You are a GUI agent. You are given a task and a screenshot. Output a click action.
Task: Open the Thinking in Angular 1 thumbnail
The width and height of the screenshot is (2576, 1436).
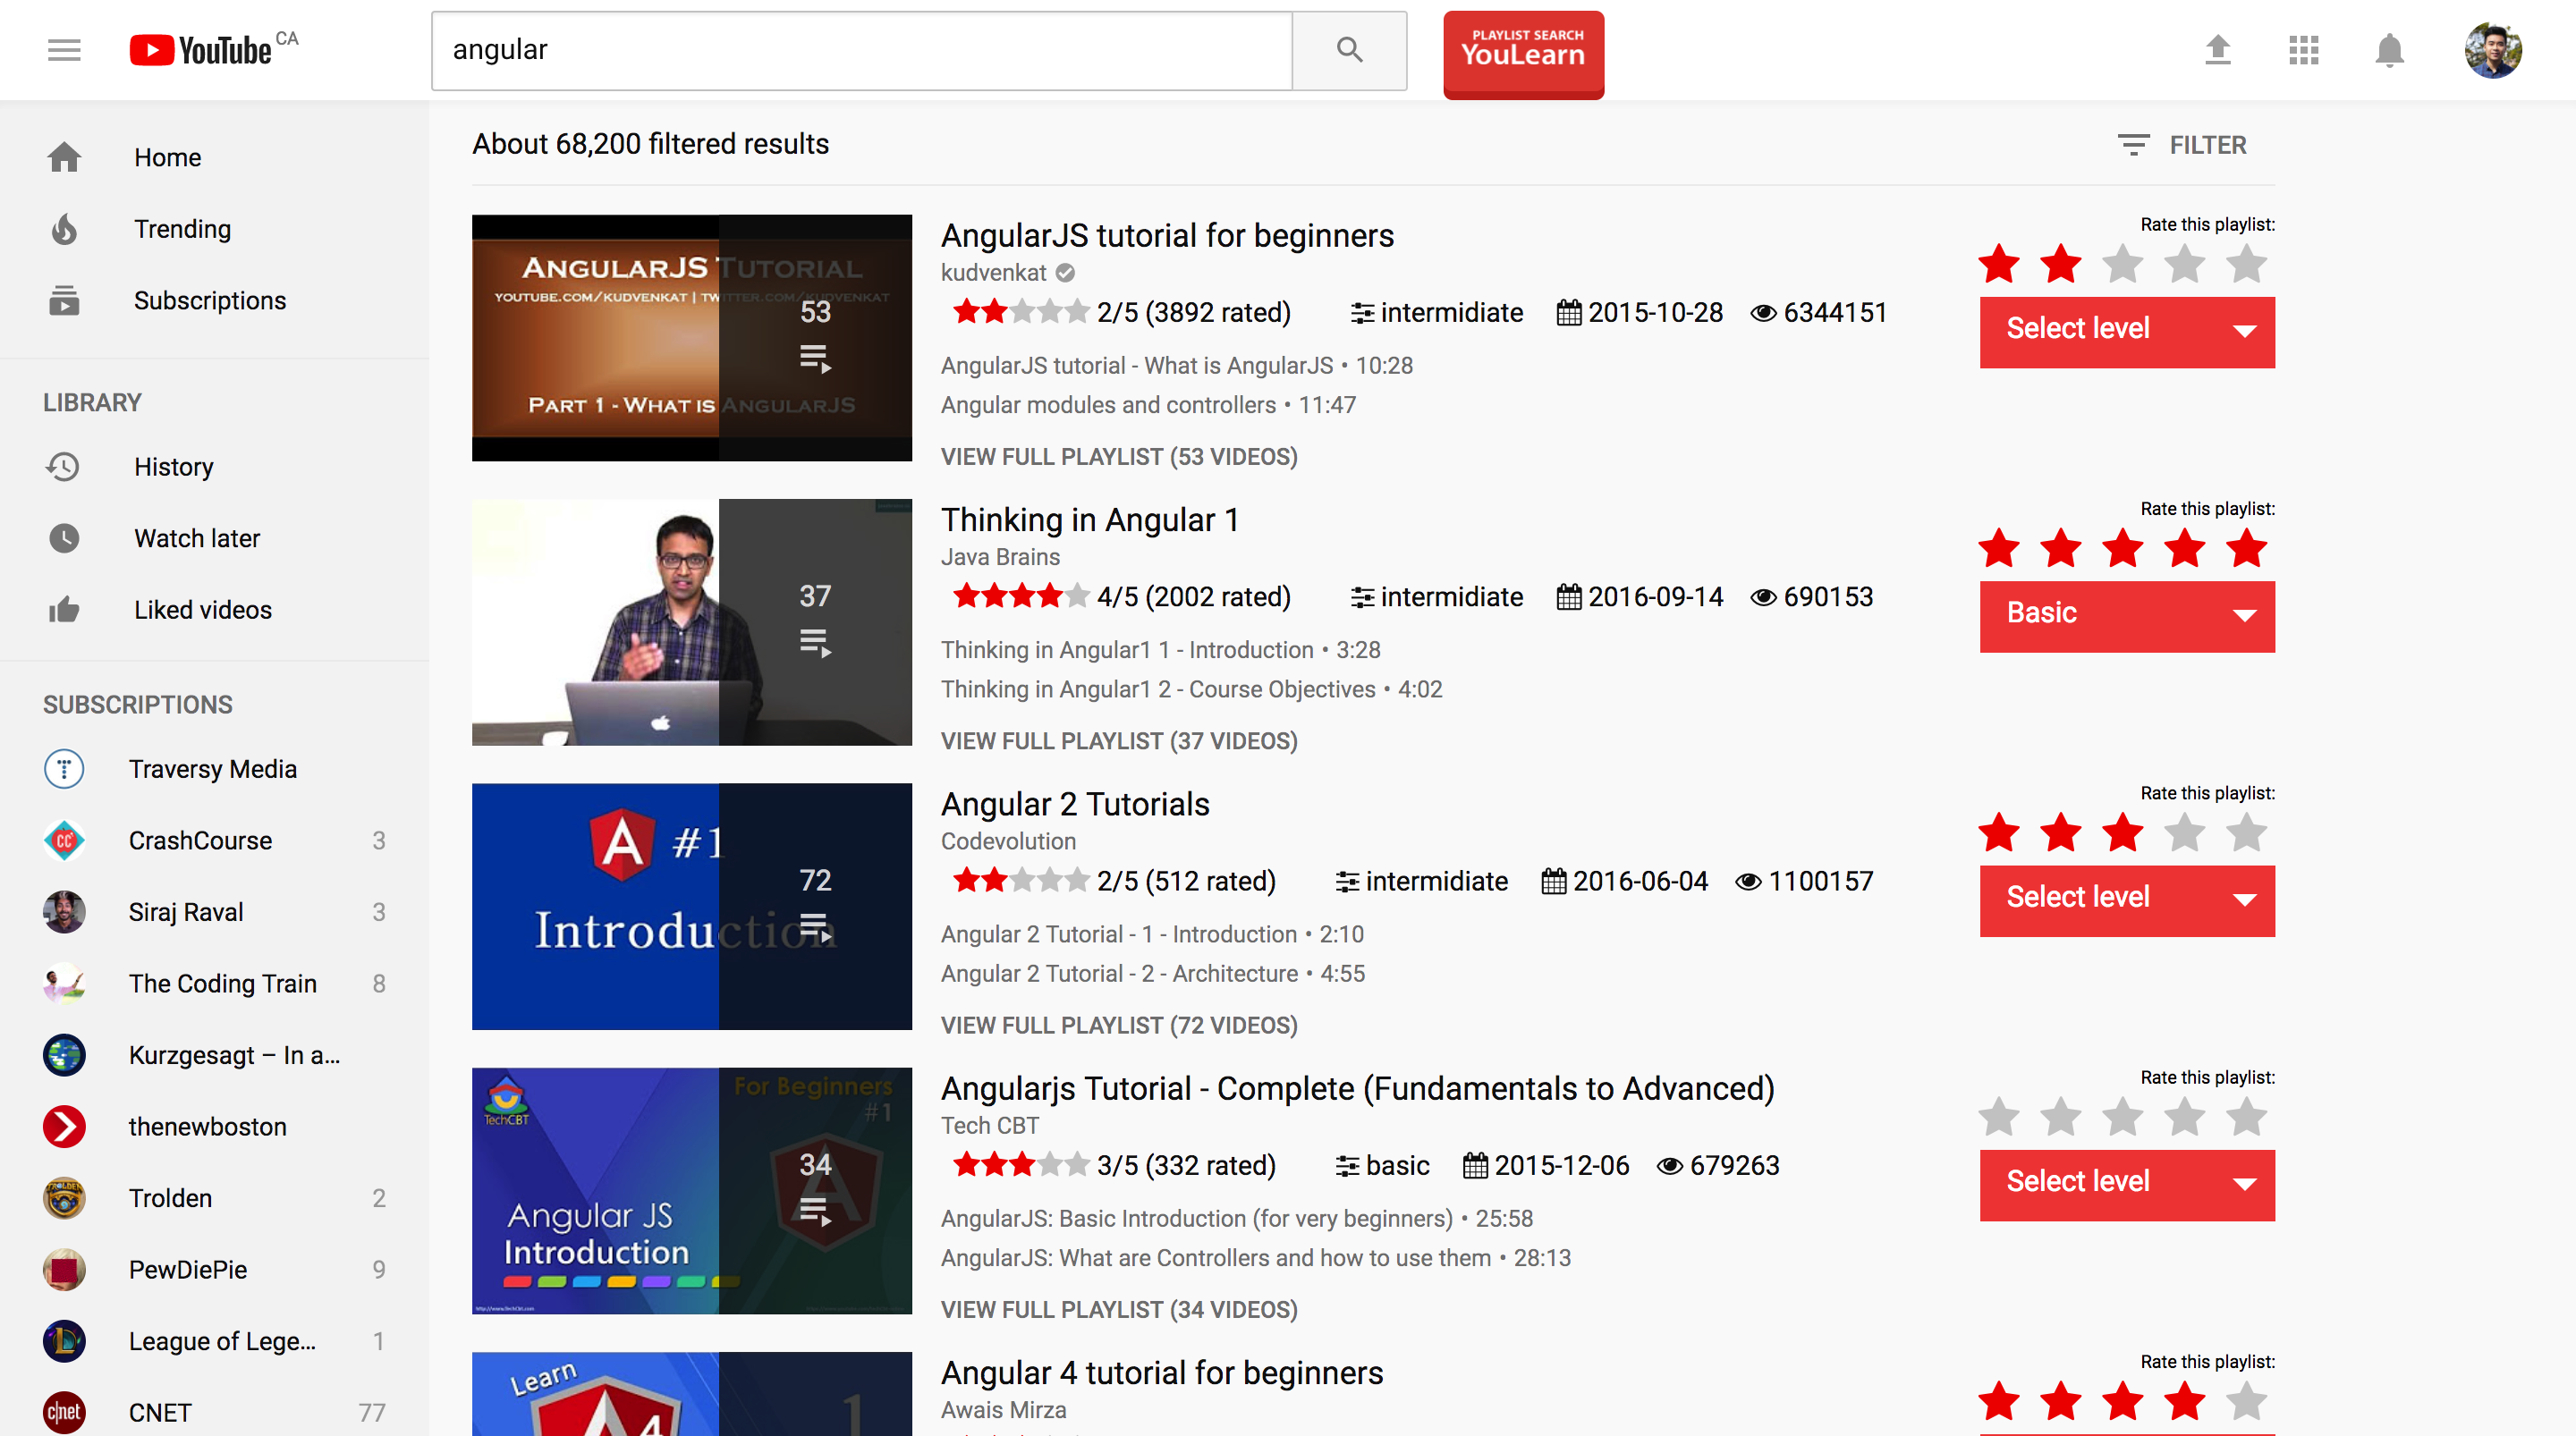691,622
